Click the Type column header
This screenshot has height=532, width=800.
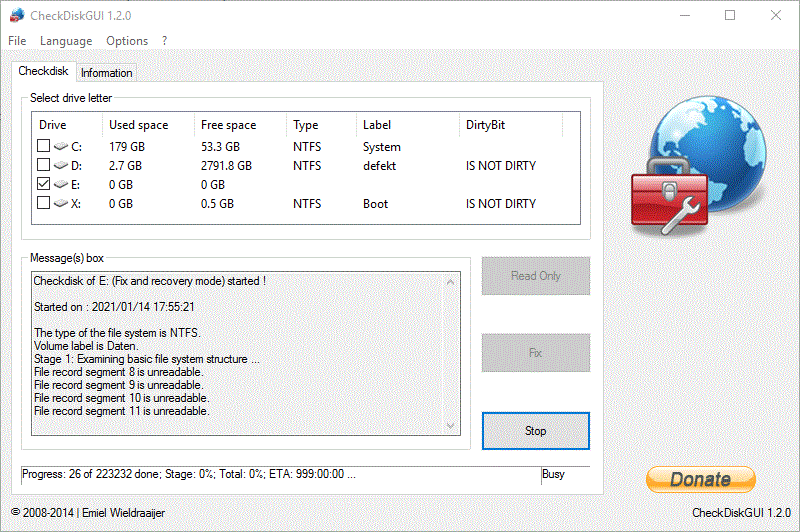click(321, 125)
